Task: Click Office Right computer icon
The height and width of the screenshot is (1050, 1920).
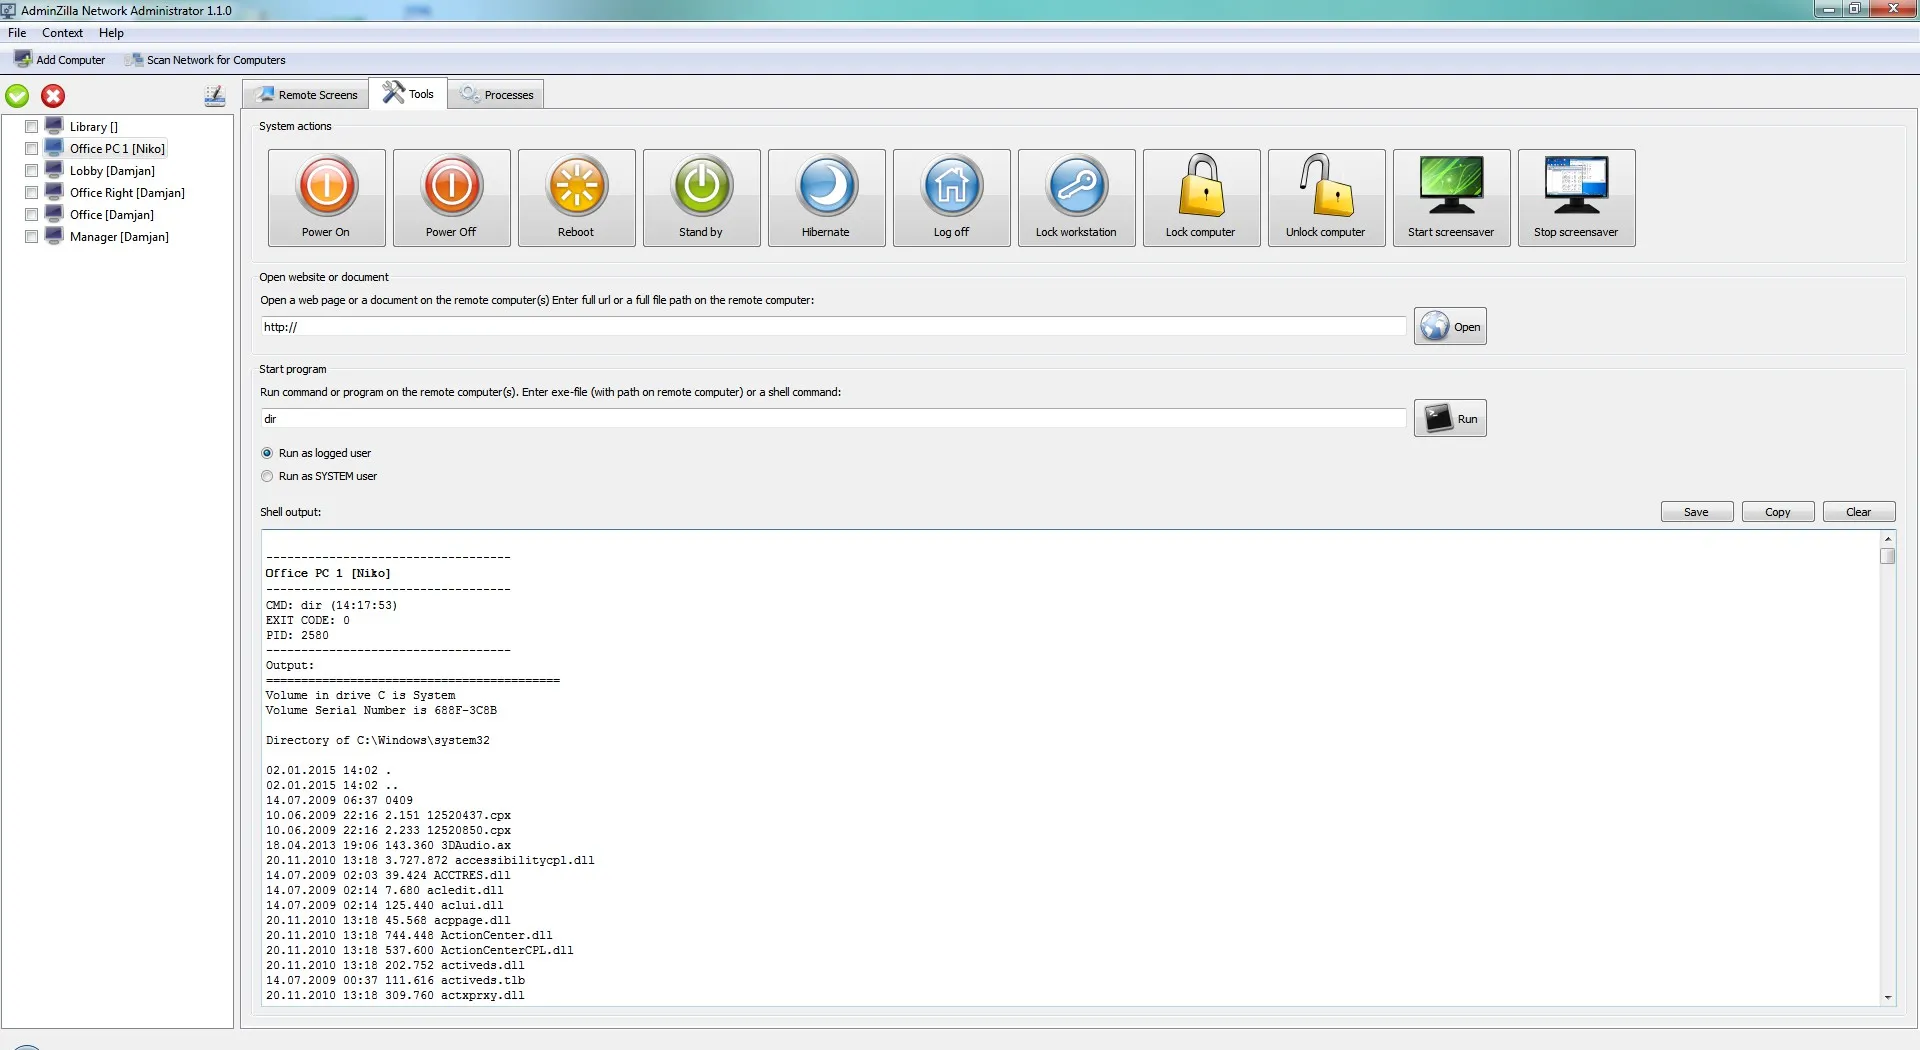Action: click(54, 192)
